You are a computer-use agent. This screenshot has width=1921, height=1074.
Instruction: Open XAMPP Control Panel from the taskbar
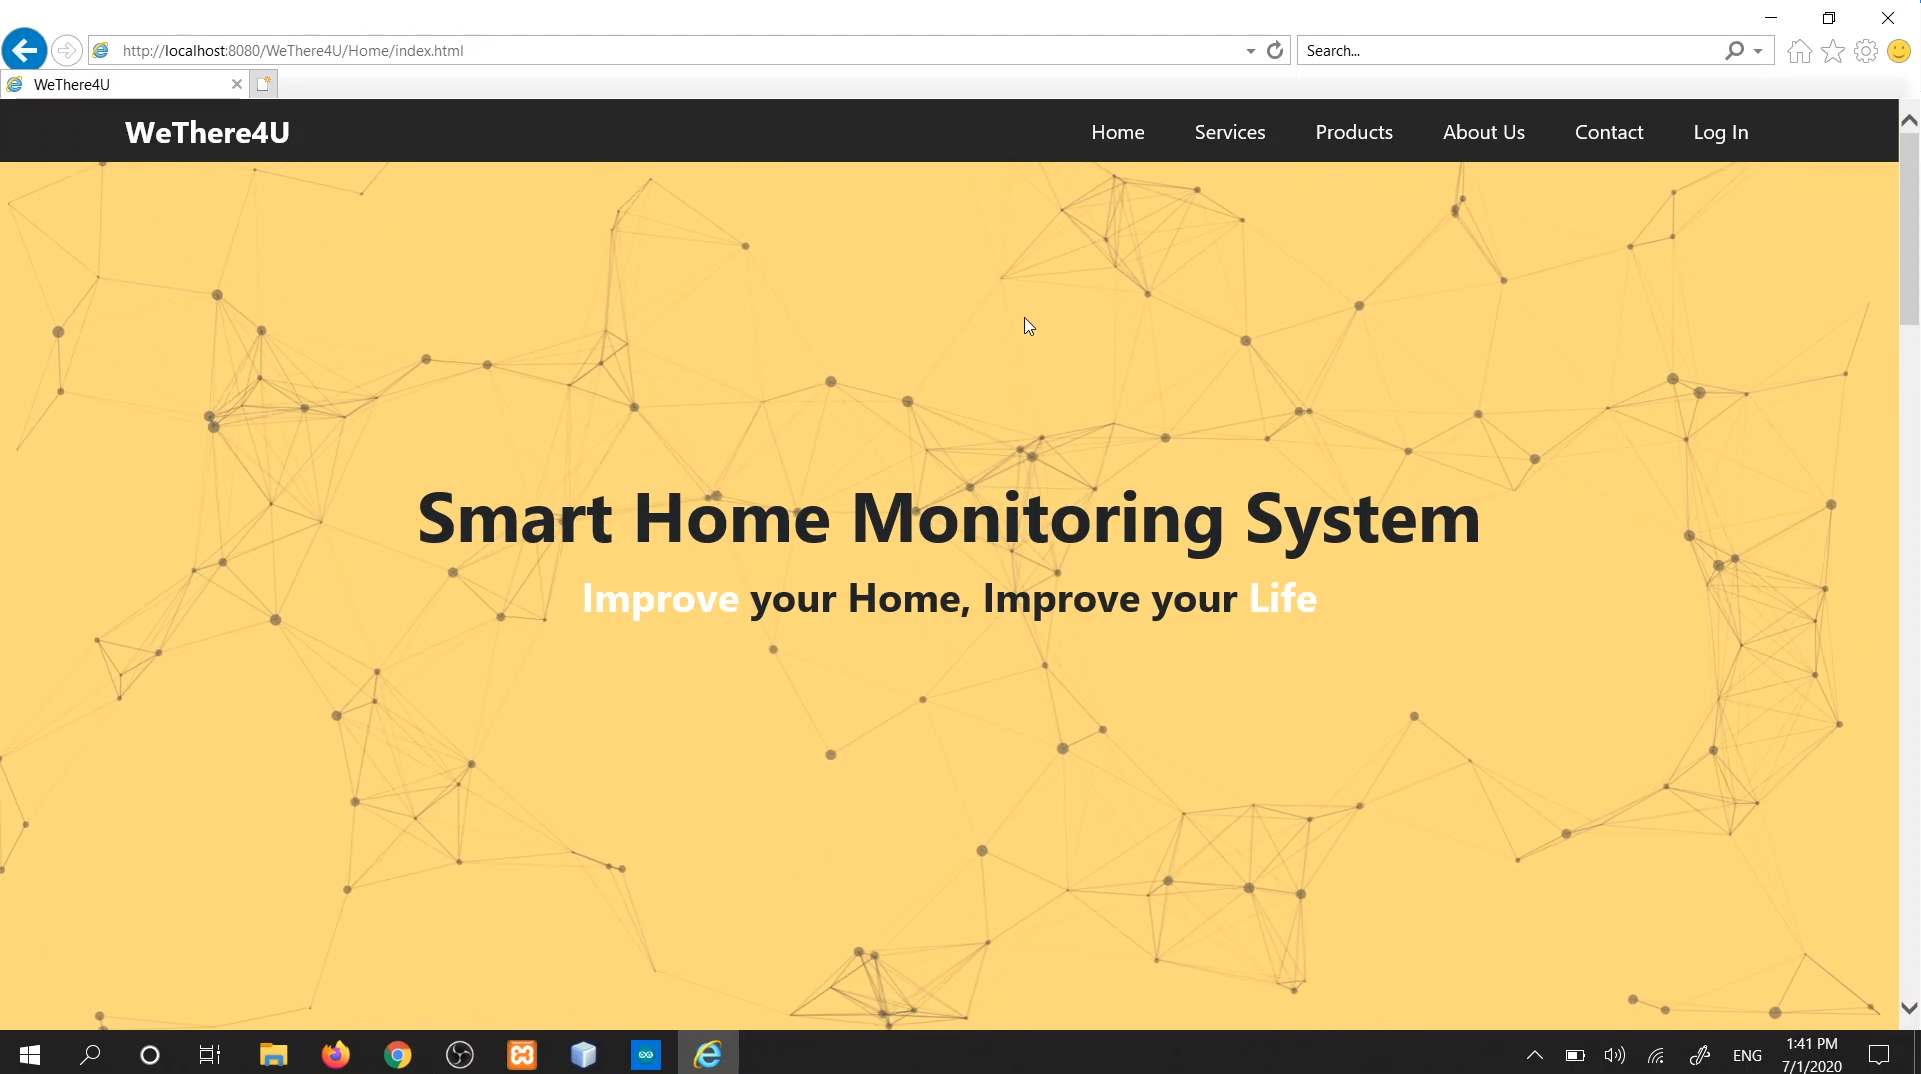click(x=521, y=1054)
